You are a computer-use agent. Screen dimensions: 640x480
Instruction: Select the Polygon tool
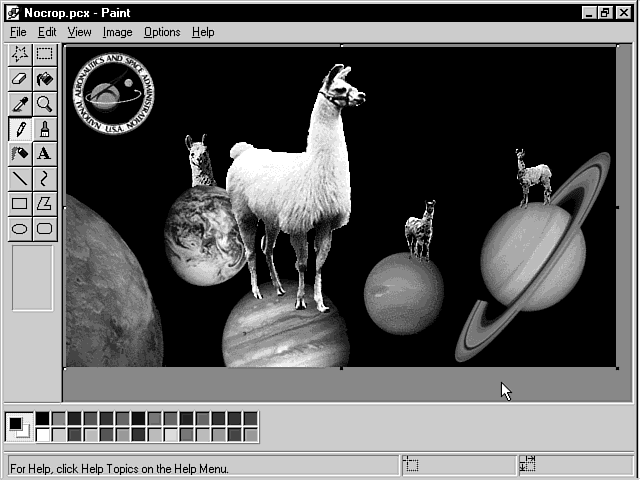[44, 204]
